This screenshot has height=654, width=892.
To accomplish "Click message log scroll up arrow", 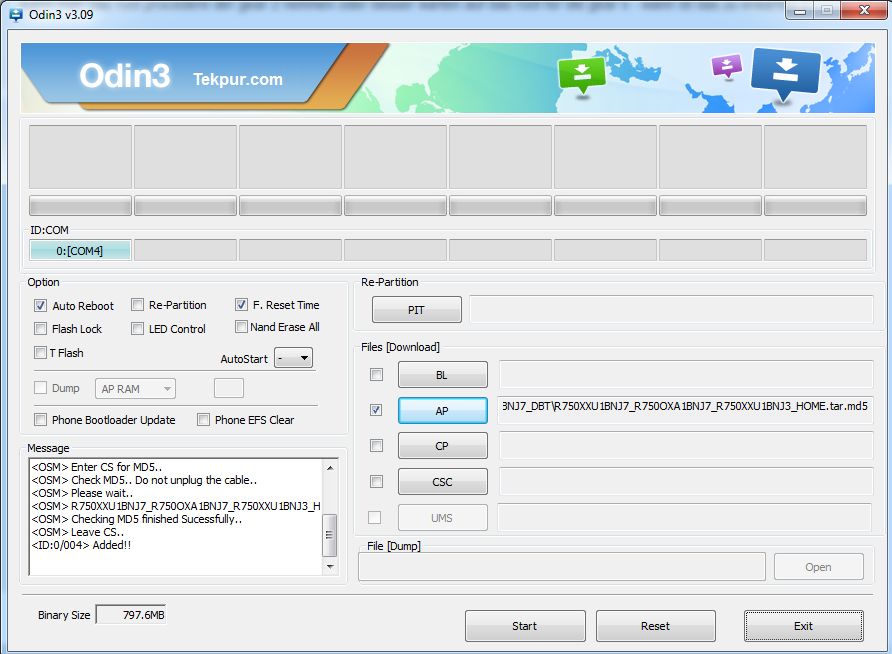I will pos(330,467).
